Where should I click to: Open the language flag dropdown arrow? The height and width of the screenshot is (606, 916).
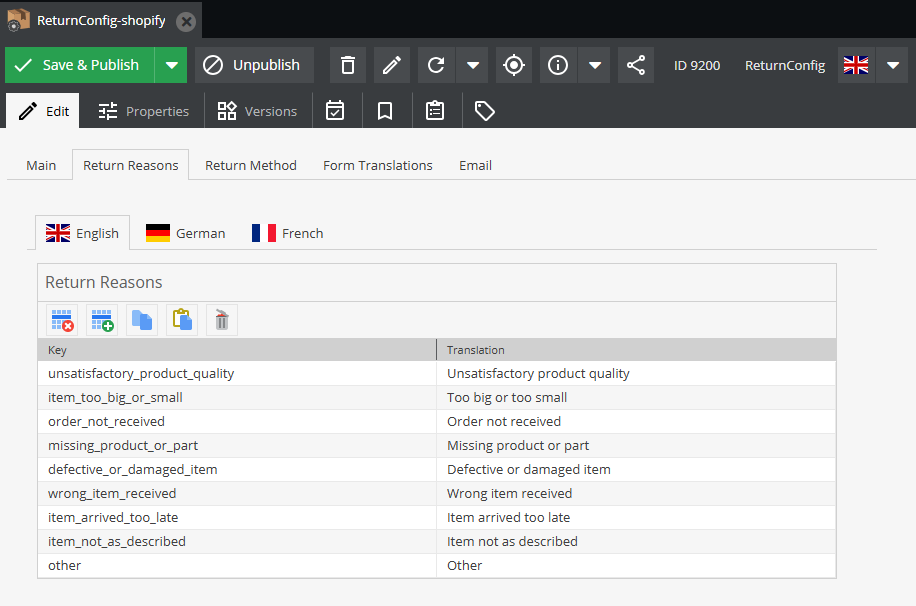click(x=892, y=65)
